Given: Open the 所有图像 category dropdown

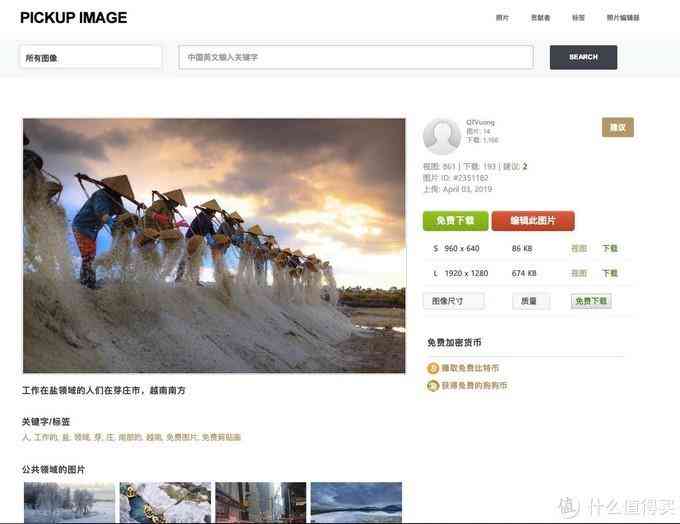Looking at the screenshot, I should point(90,57).
